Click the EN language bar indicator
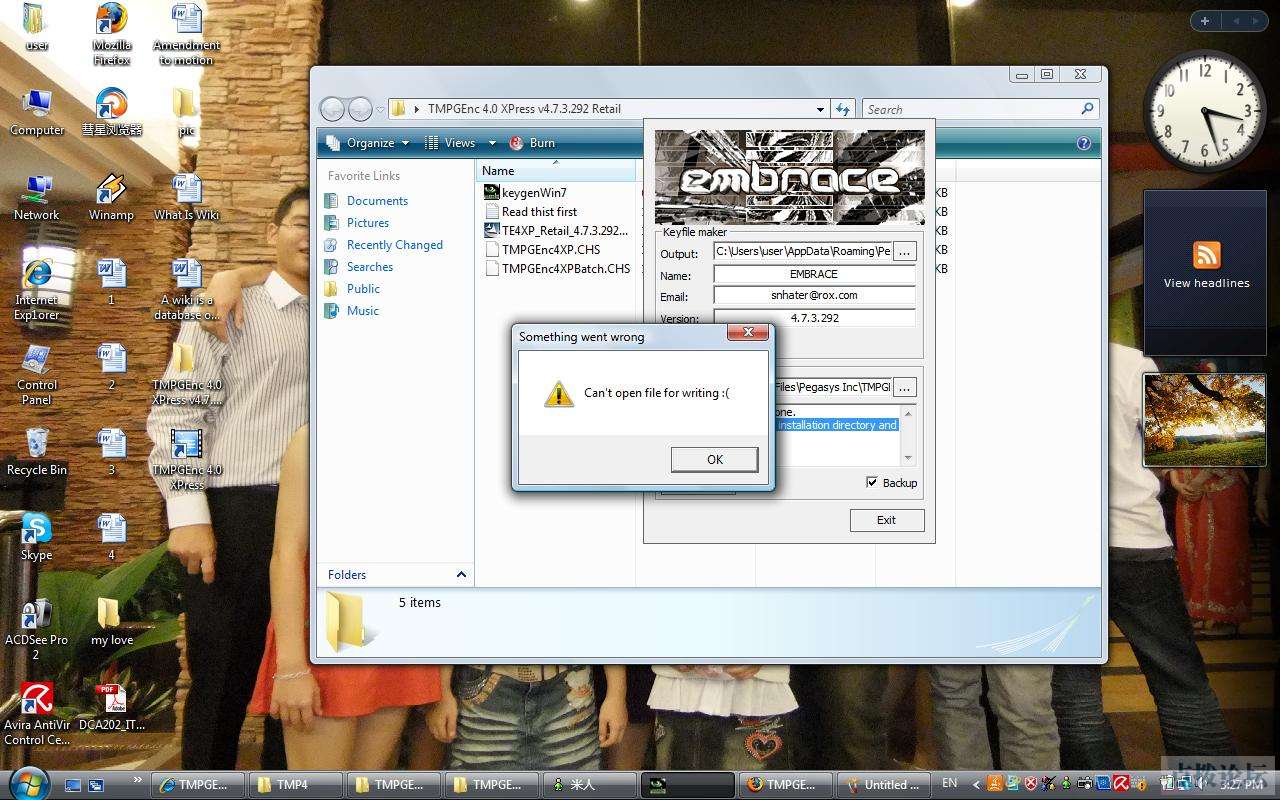 pos(949,783)
